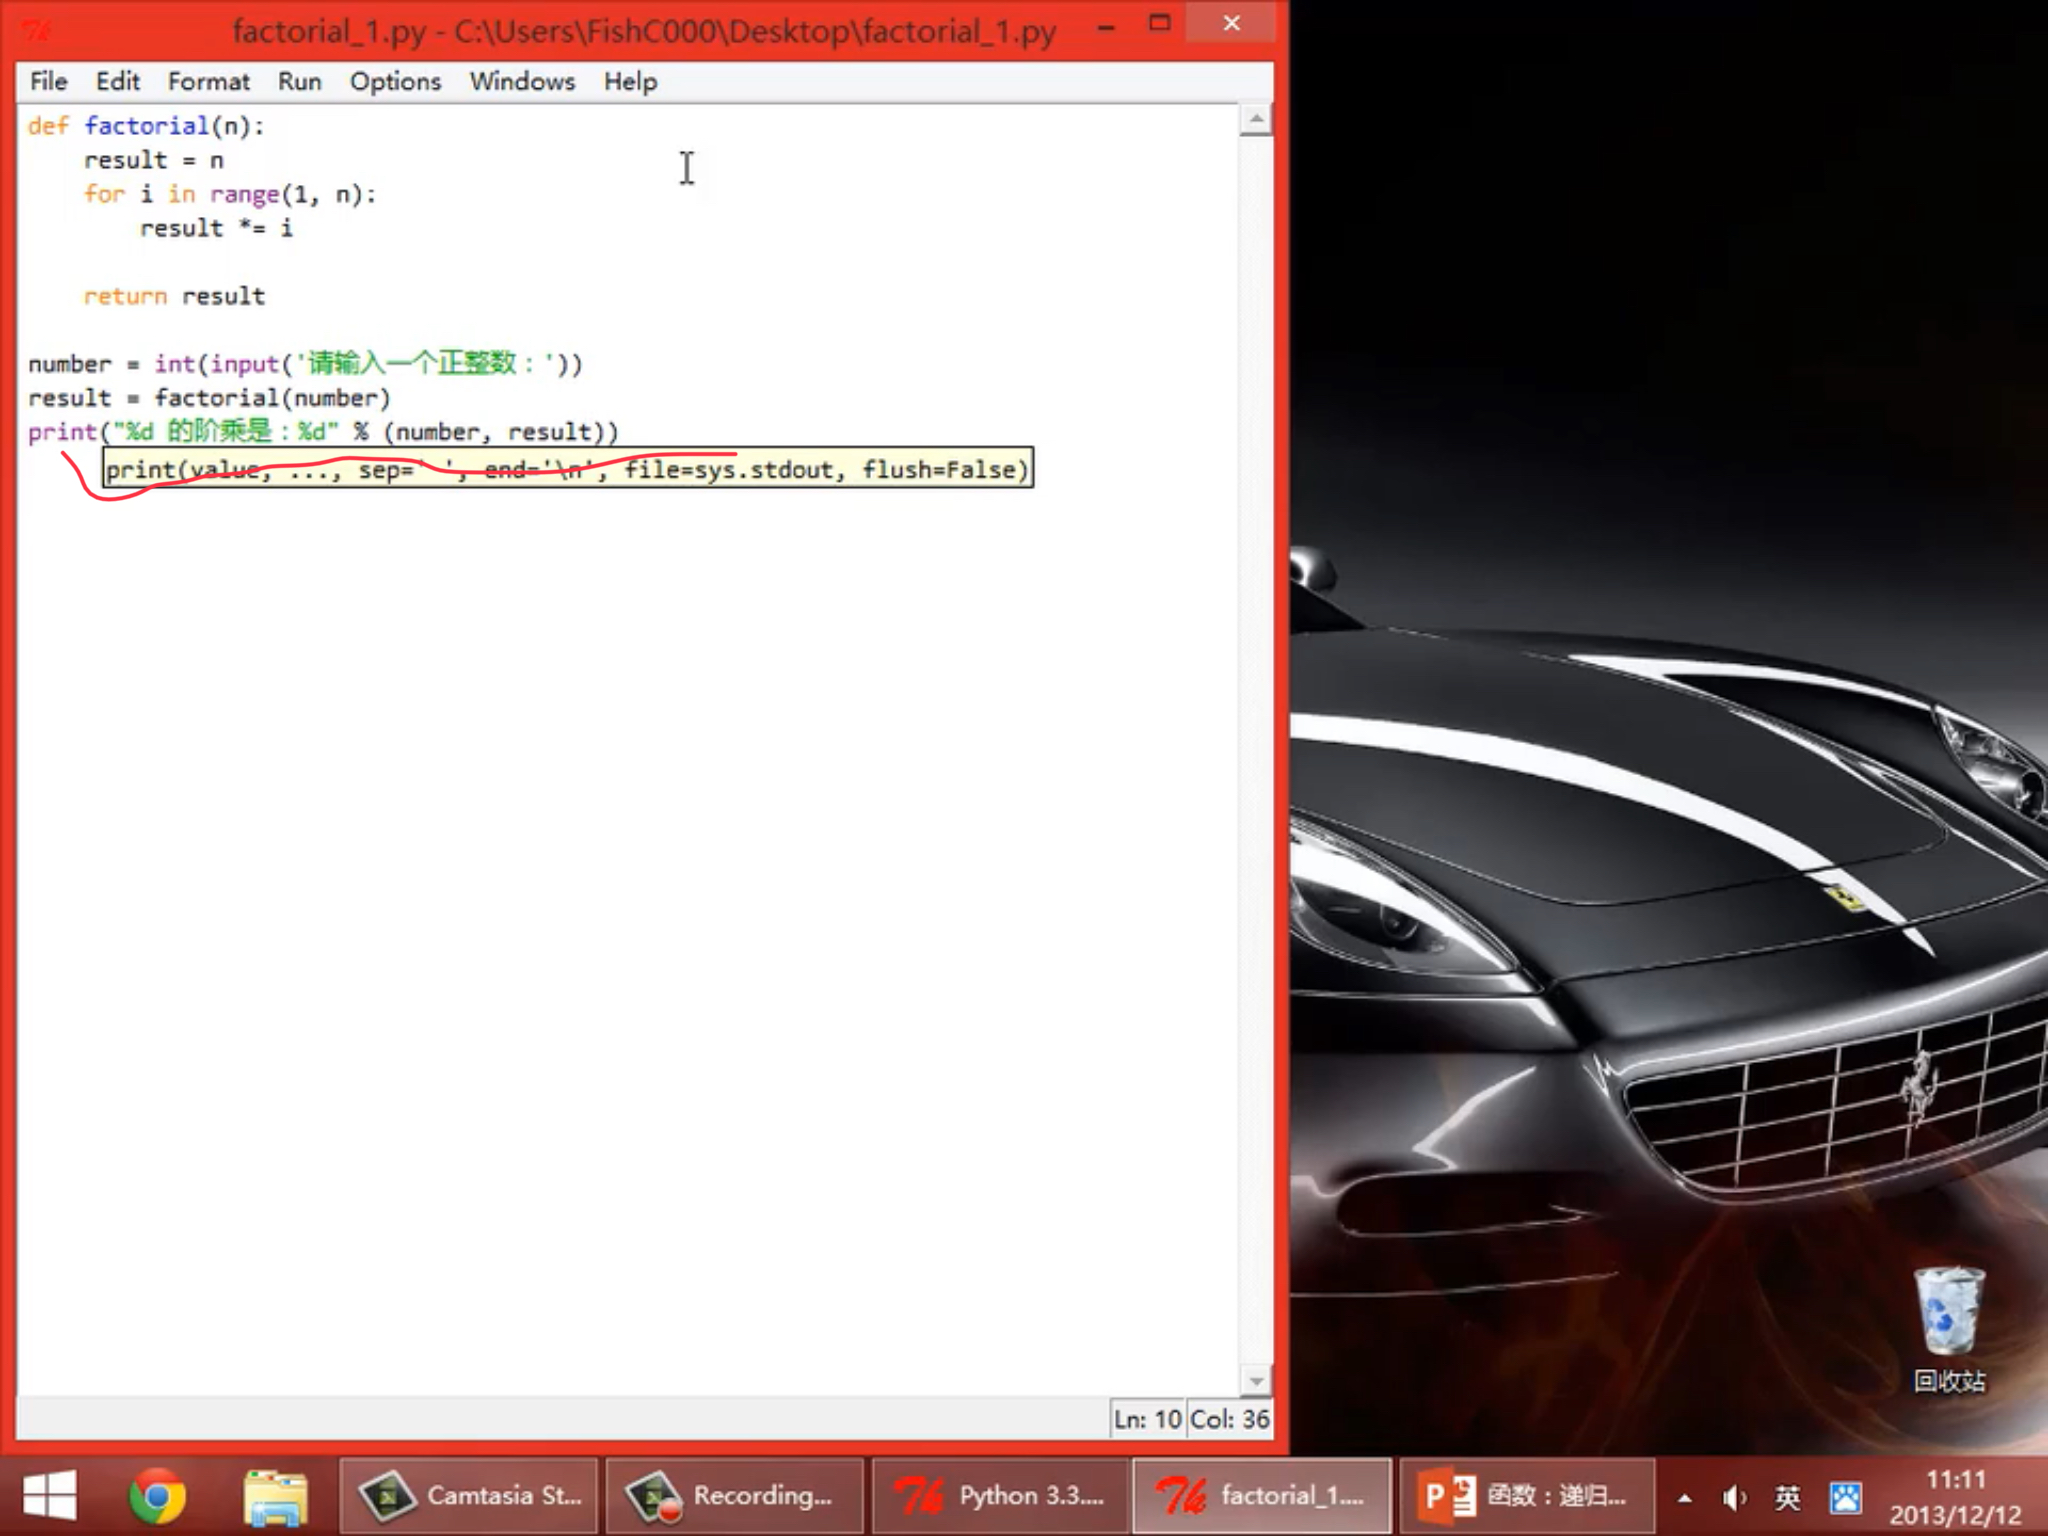Screen dimensions: 2048x1536
Task: Click the editor scrollbar up arrow
Action: [1256, 120]
